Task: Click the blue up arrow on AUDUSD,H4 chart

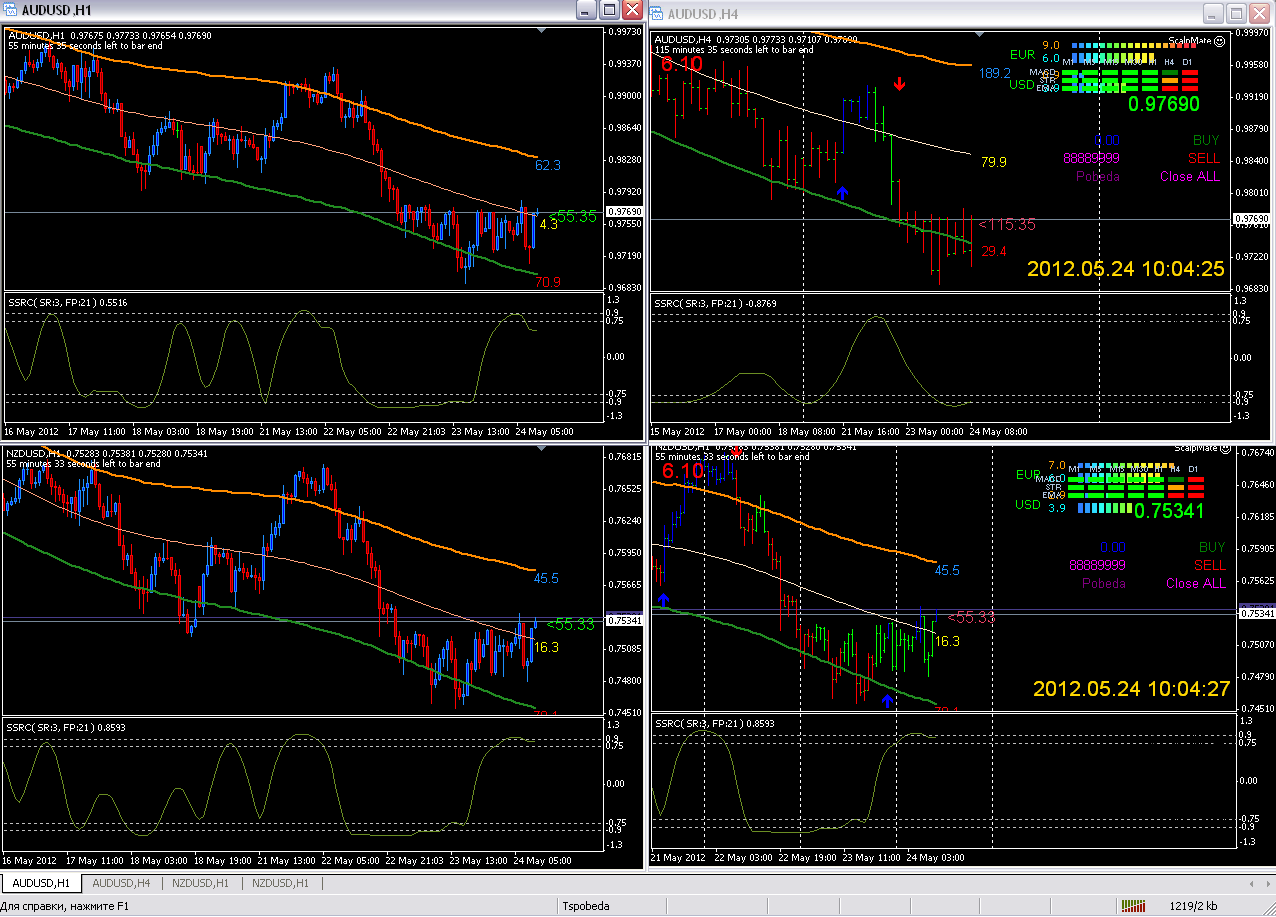Action: tap(842, 191)
